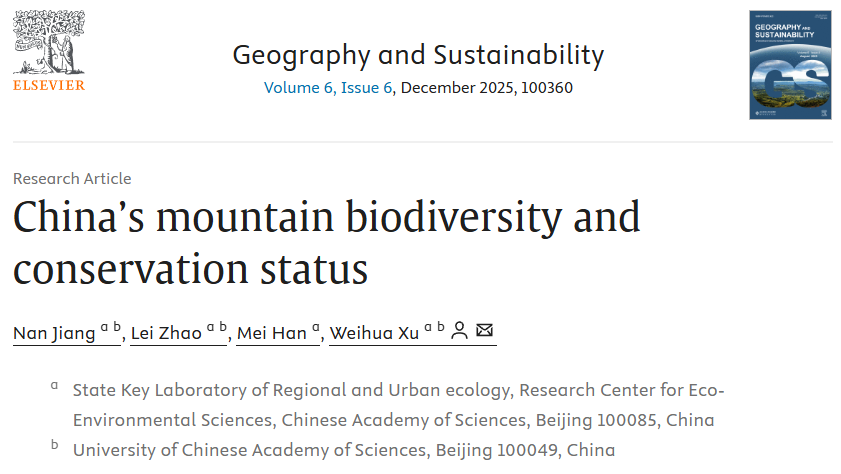Click University of Chinese Academy of Sciences affiliation
The image size is (841, 474).
tap(343, 449)
